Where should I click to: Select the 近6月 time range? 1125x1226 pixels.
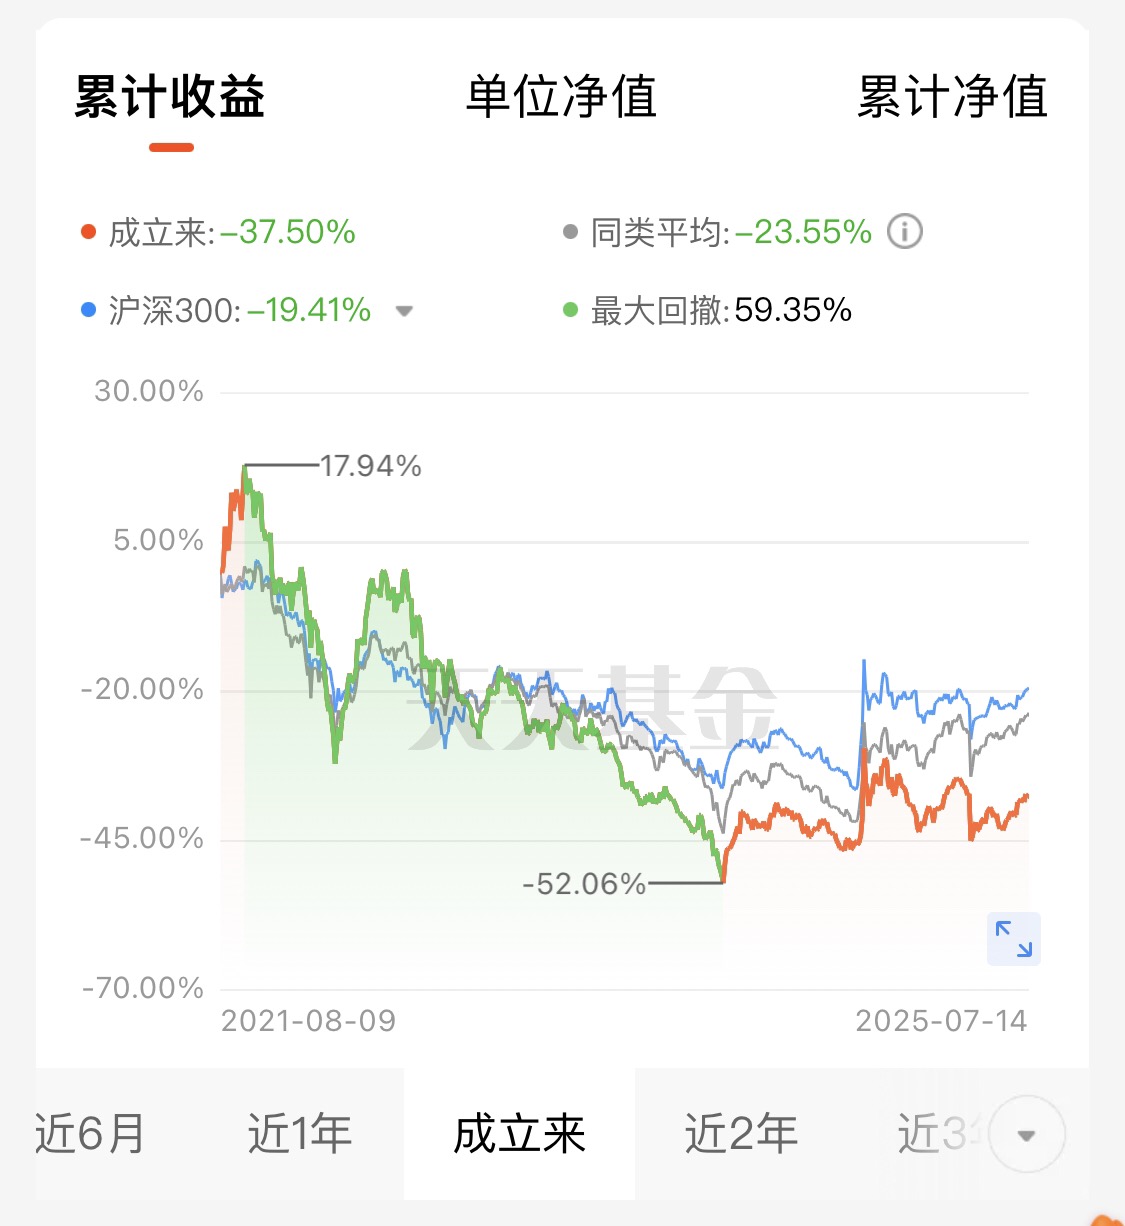tap(90, 1134)
